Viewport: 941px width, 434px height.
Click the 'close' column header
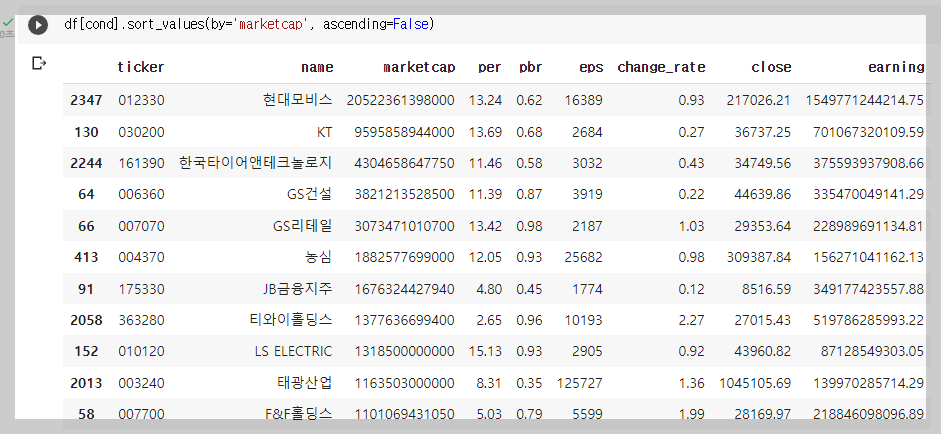771,67
